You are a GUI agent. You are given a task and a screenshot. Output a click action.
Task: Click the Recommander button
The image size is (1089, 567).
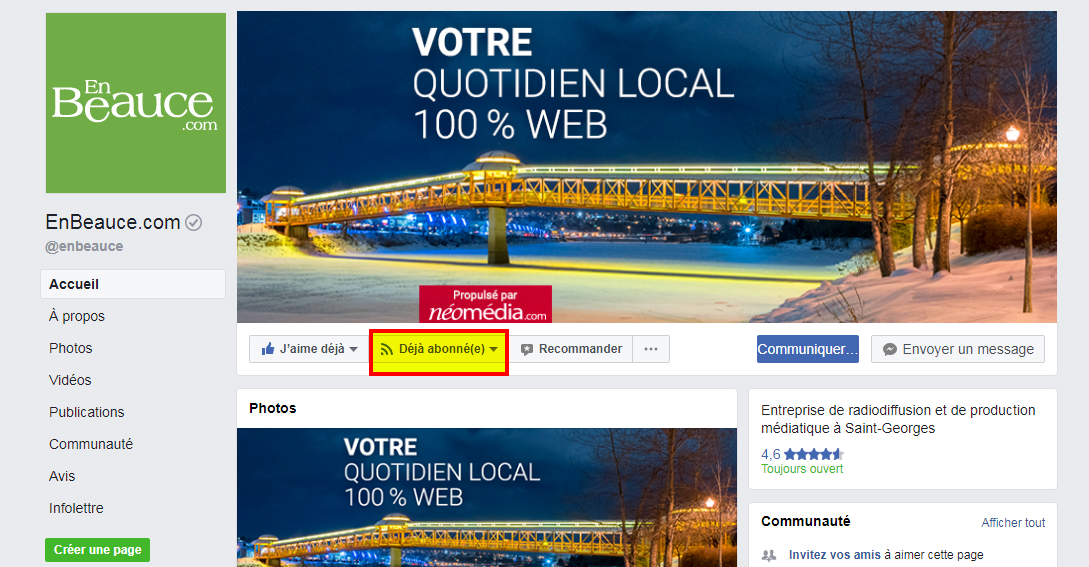[x=572, y=349]
